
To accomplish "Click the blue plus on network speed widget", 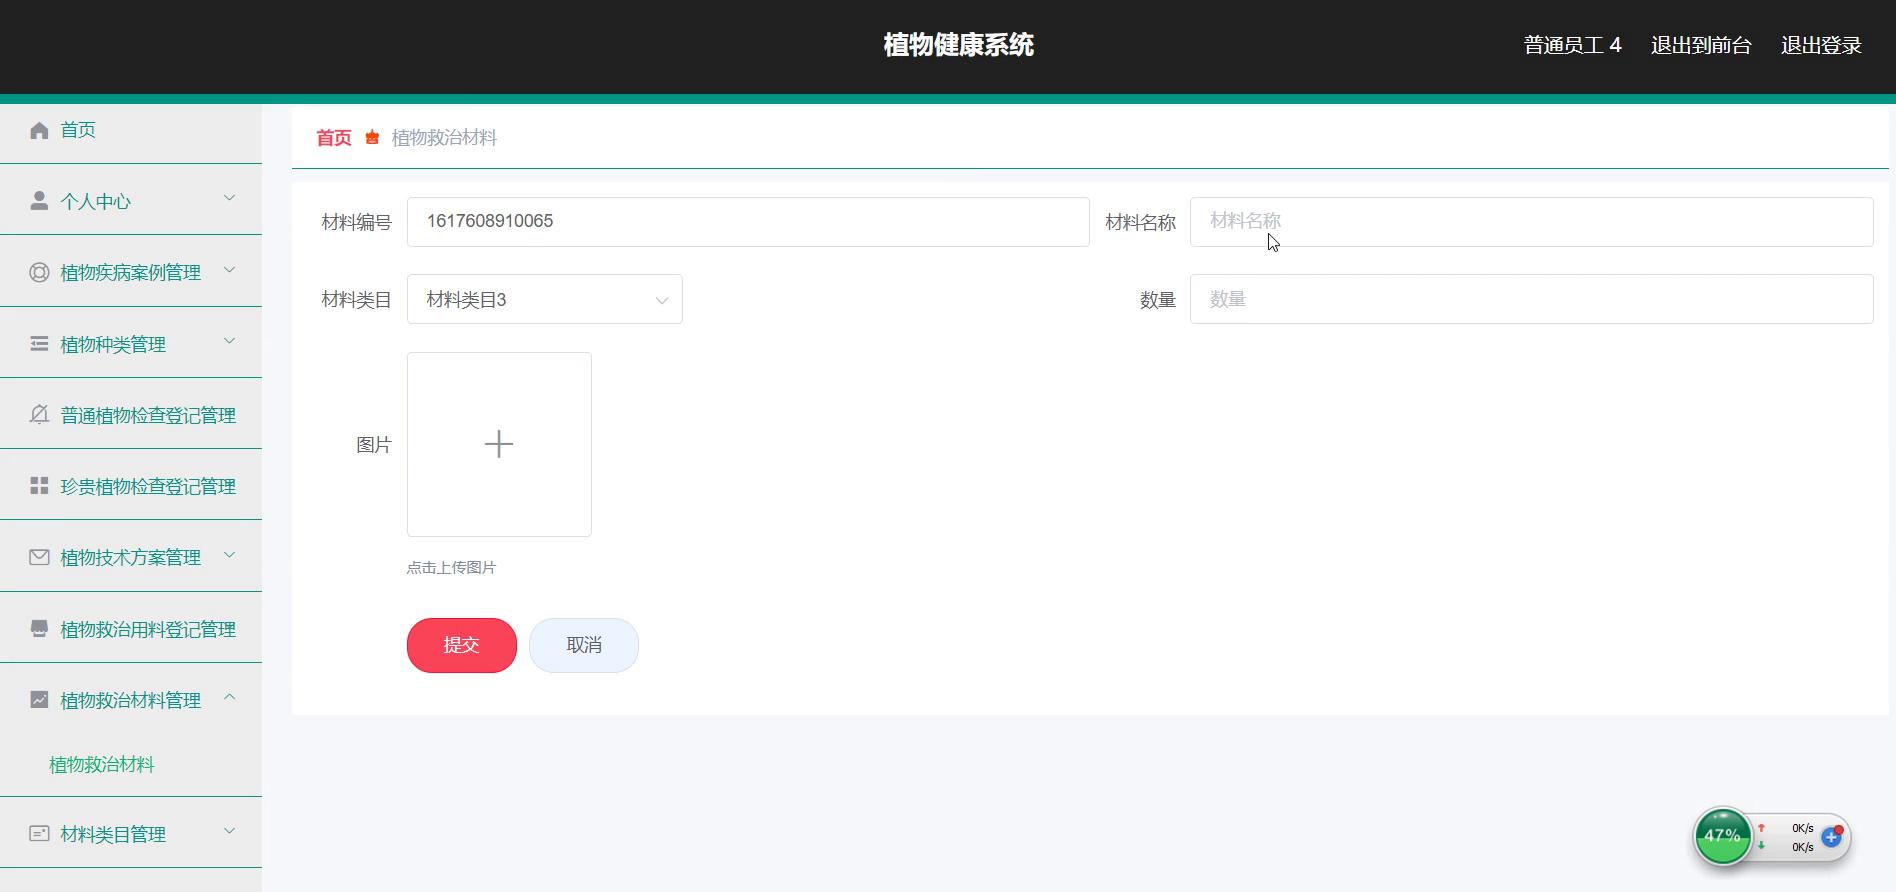I will (1831, 837).
